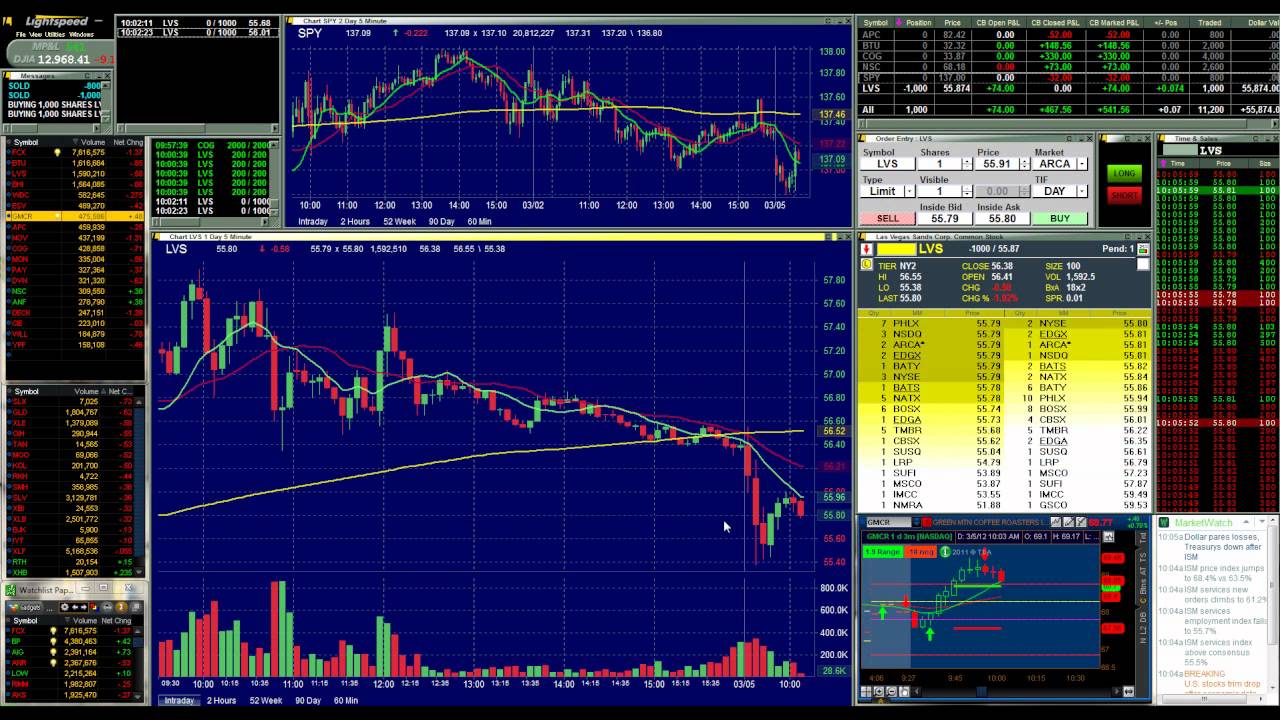Image resolution: width=1280 pixels, height=720 pixels.
Task: Click the studies tool icon in GMCR chart
Action: [1081, 522]
